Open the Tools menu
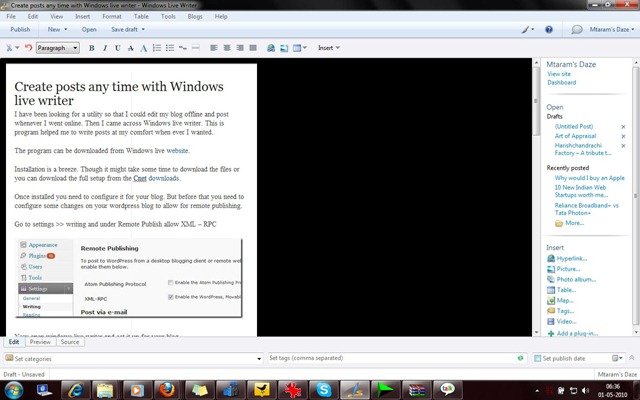Viewport: 640px width, 400px height. pyautogui.click(x=168, y=16)
